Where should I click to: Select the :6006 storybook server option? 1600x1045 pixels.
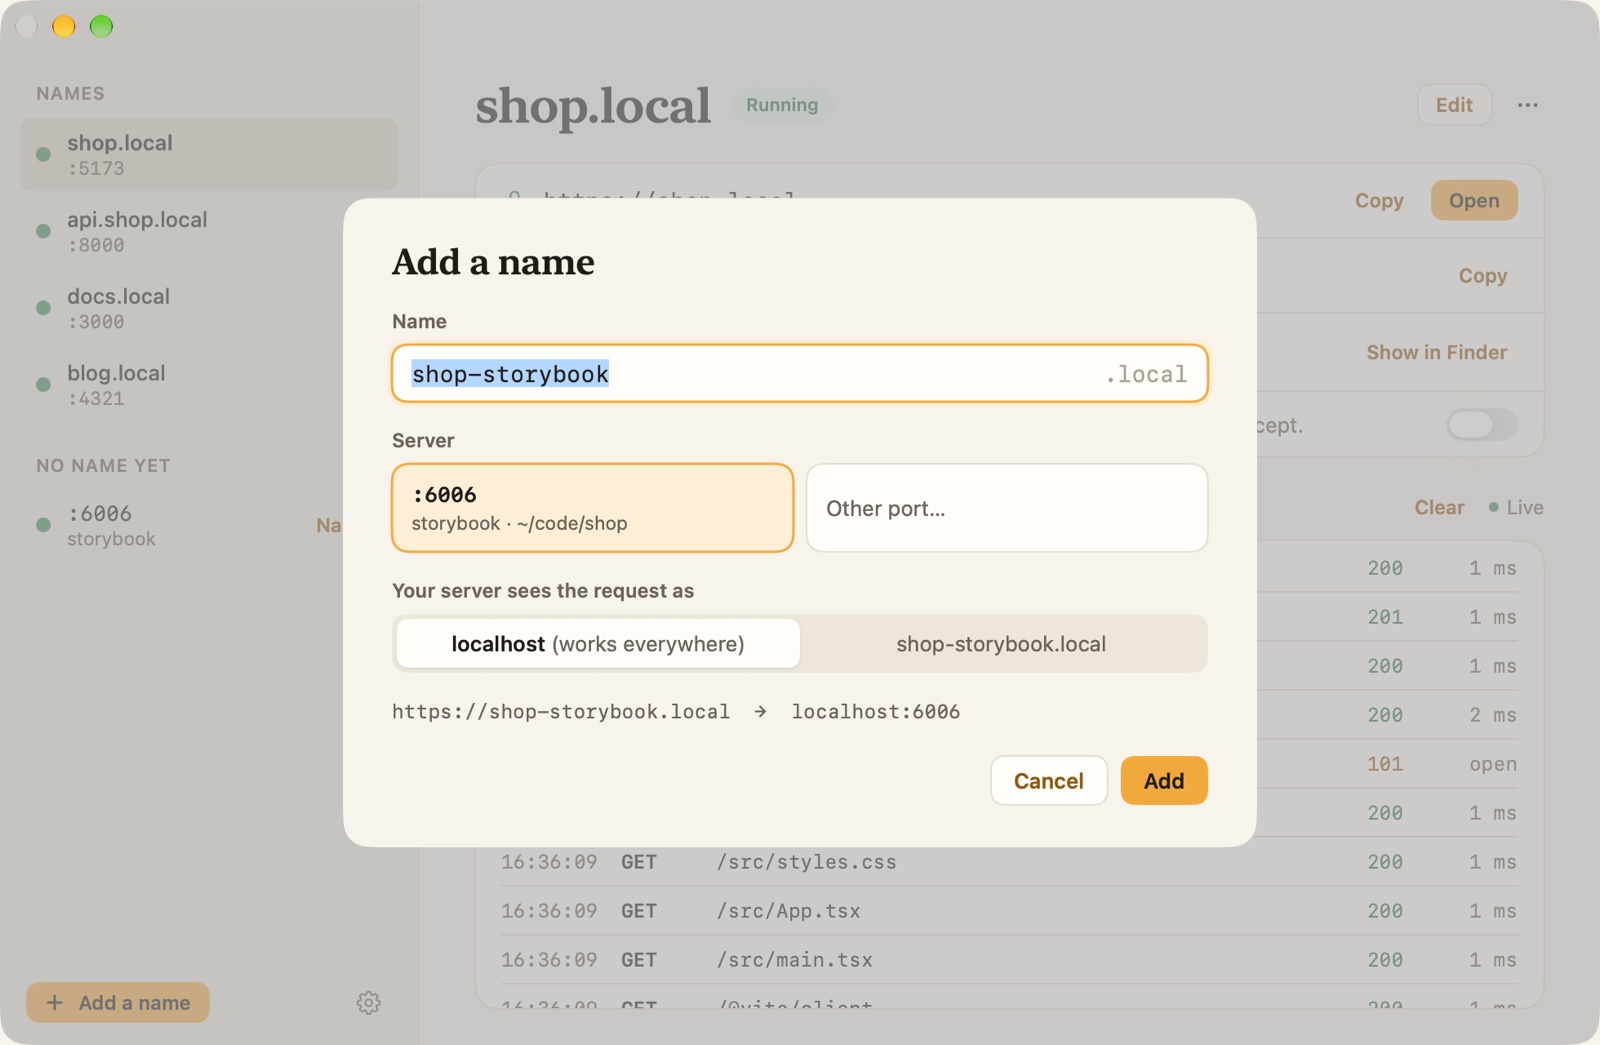592,508
